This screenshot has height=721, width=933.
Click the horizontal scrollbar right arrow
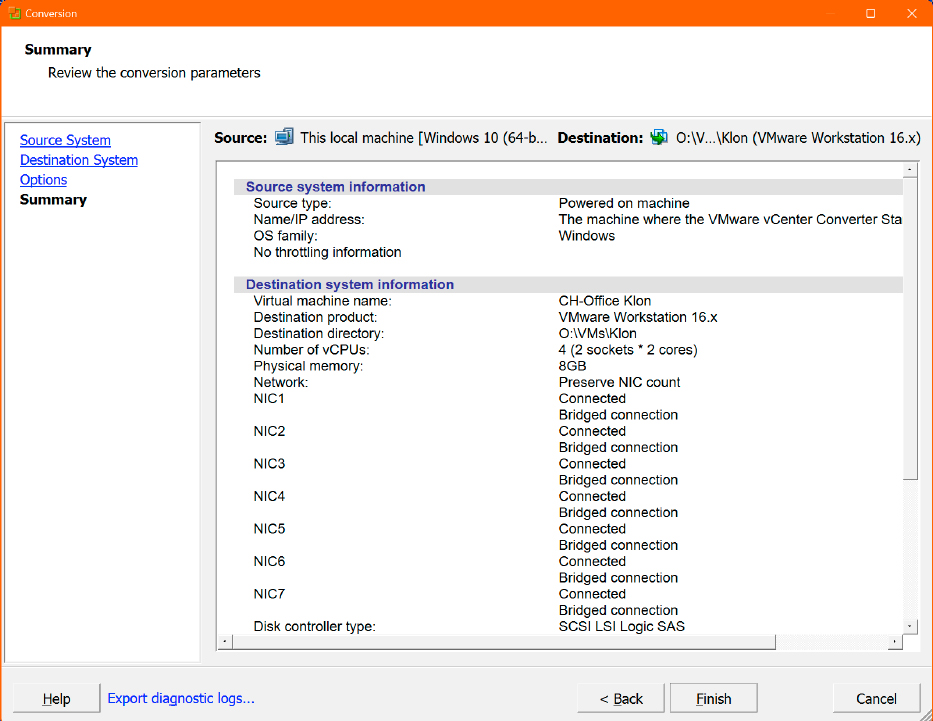(x=895, y=642)
